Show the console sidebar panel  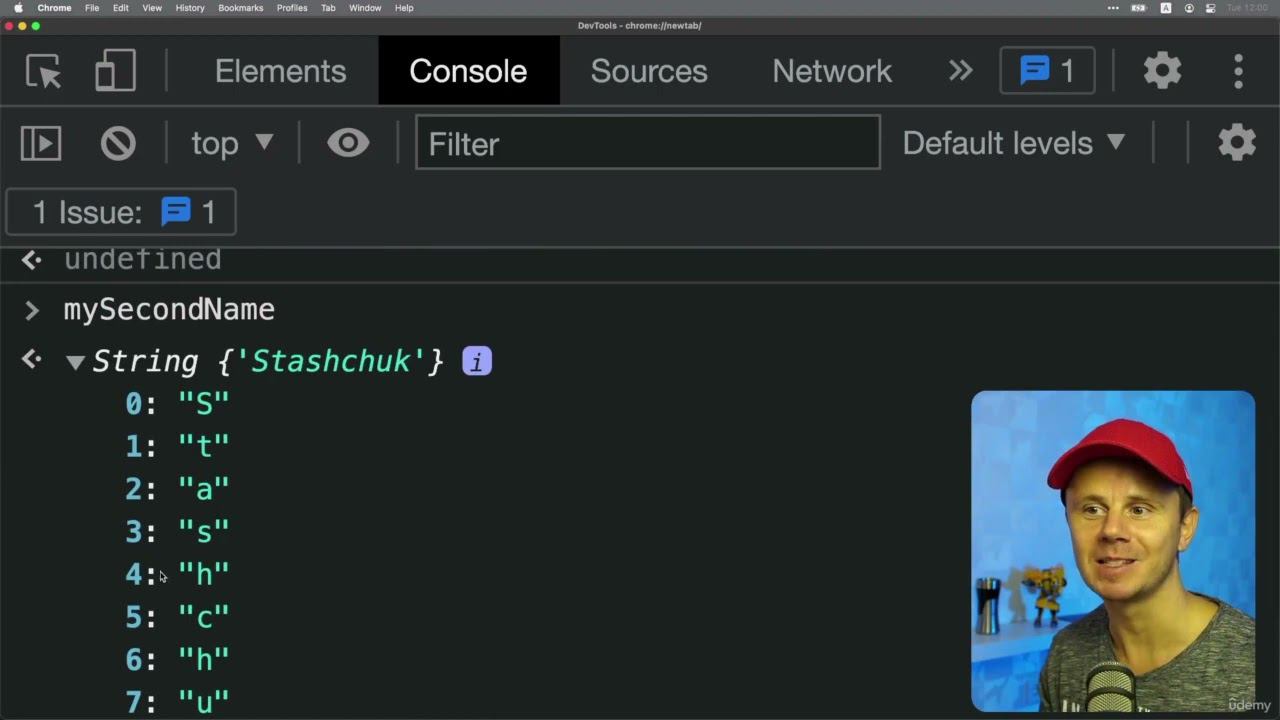[x=41, y=144]
